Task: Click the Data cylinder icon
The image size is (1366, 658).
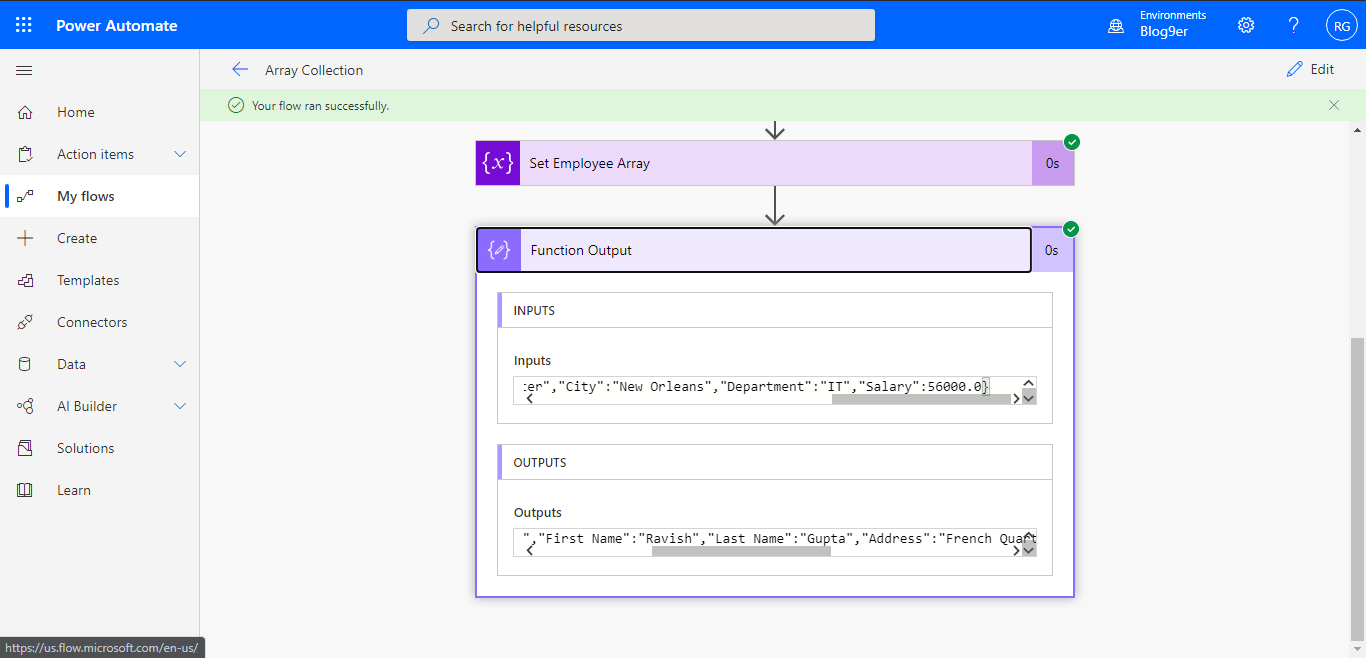Action: [x=25, y=364]
